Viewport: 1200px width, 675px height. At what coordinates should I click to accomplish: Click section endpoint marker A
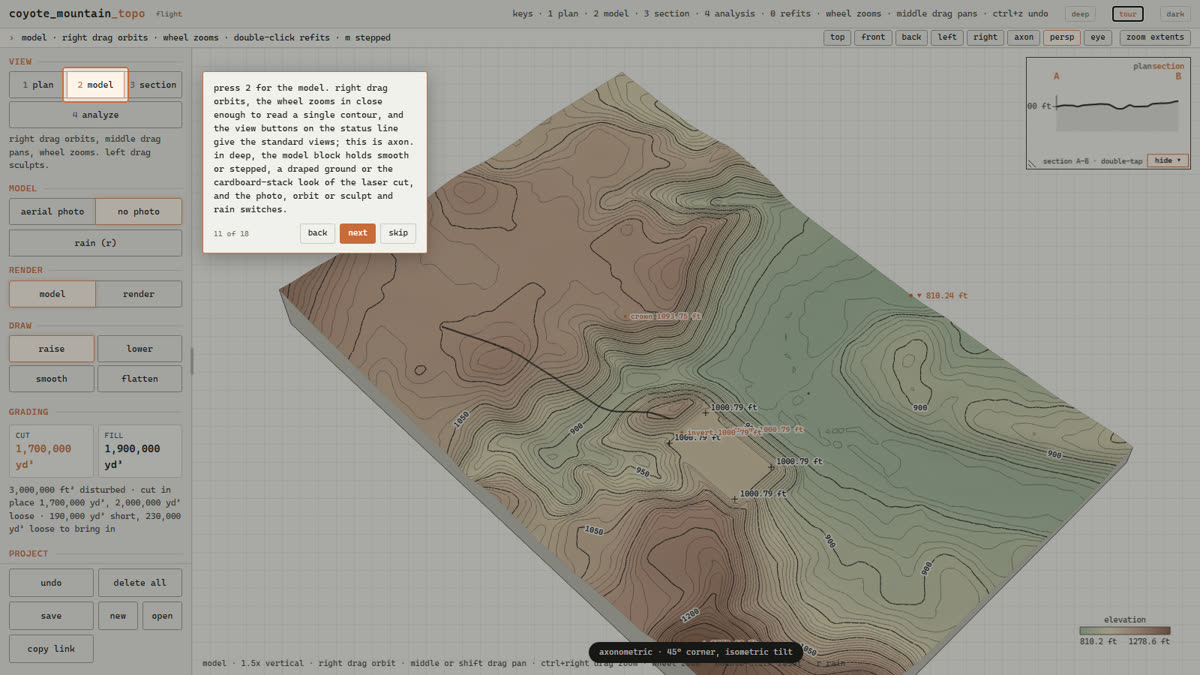[x=1056, y=76]
